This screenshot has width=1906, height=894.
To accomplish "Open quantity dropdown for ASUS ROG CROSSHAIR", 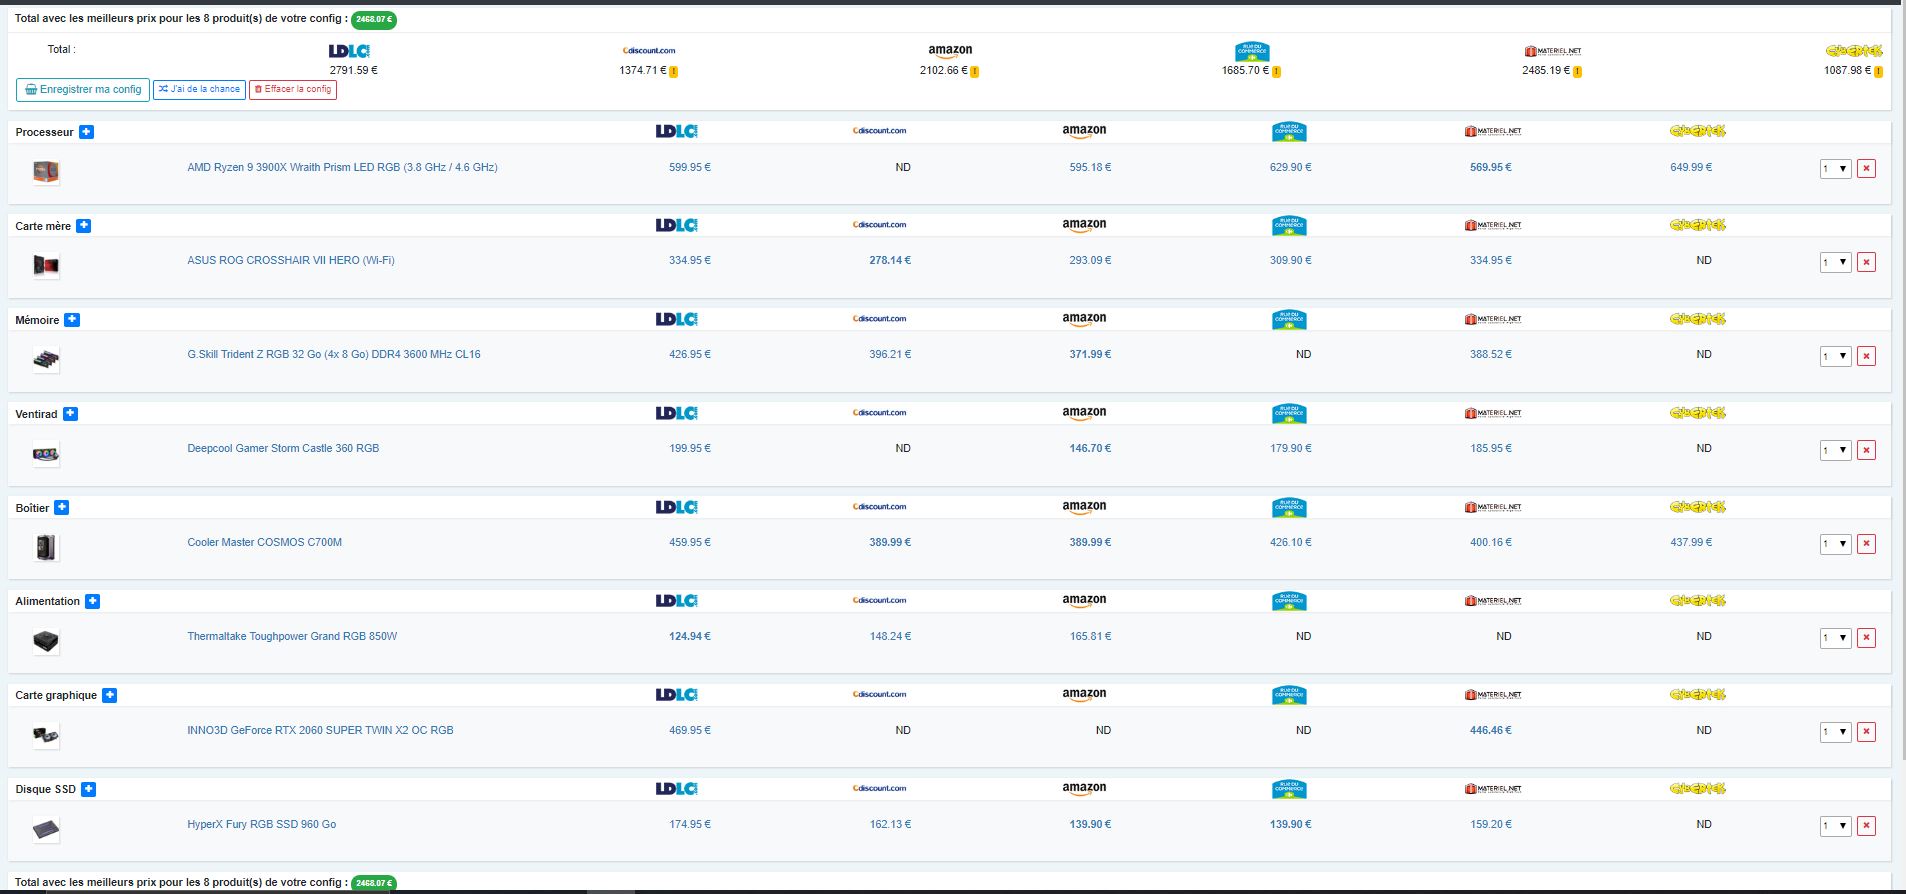I will pyautogui.click(x=1835, y=262).
